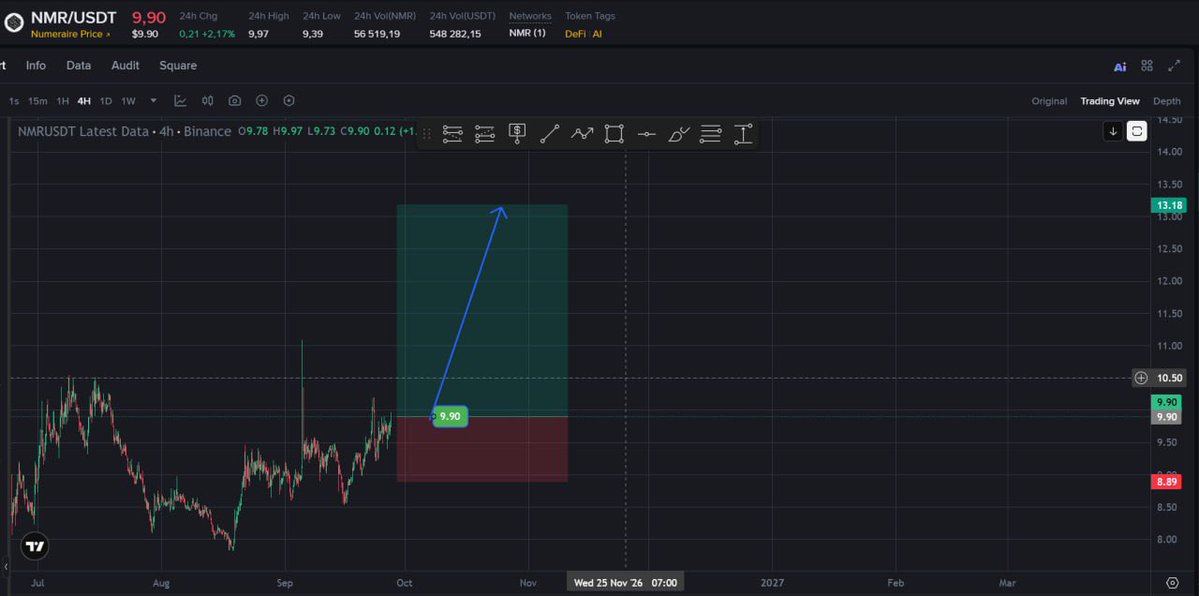This screenshot has height=596, width=1199.
Task: Click the drawing toolbar drag handle
Action: coord(427,134)
